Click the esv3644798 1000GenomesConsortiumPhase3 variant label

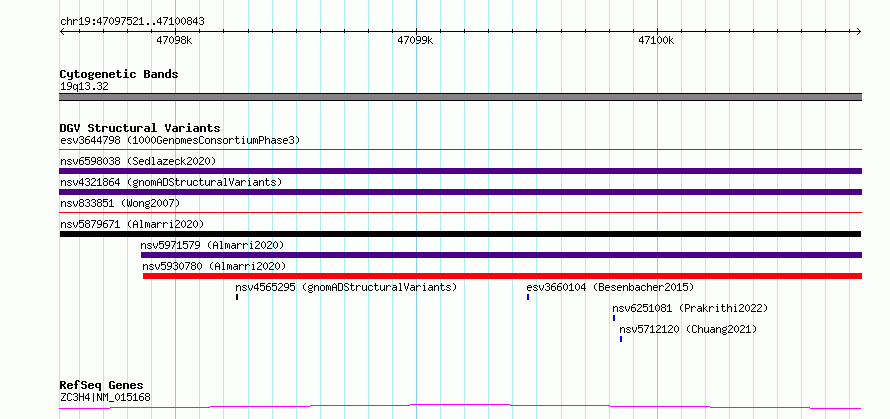tap(180, 140)
